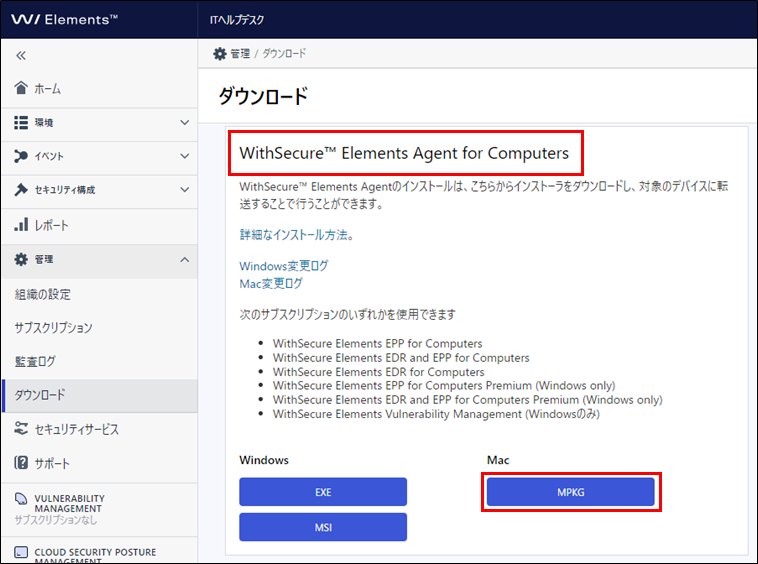Click the レポート bar chart icon
This screenshot has width=758, height=564.
pyautogui.click(x=21, y=225)
